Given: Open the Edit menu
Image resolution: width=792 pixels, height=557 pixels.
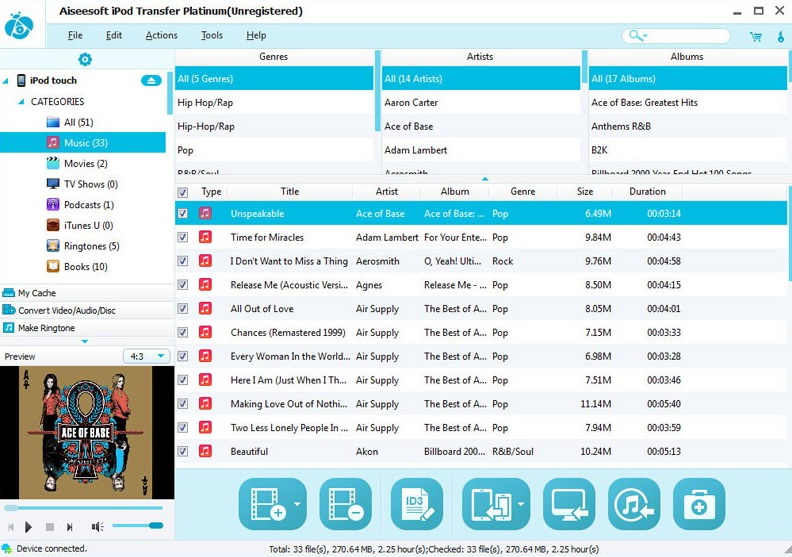Looking at the screenshot, I should [114, 35].
